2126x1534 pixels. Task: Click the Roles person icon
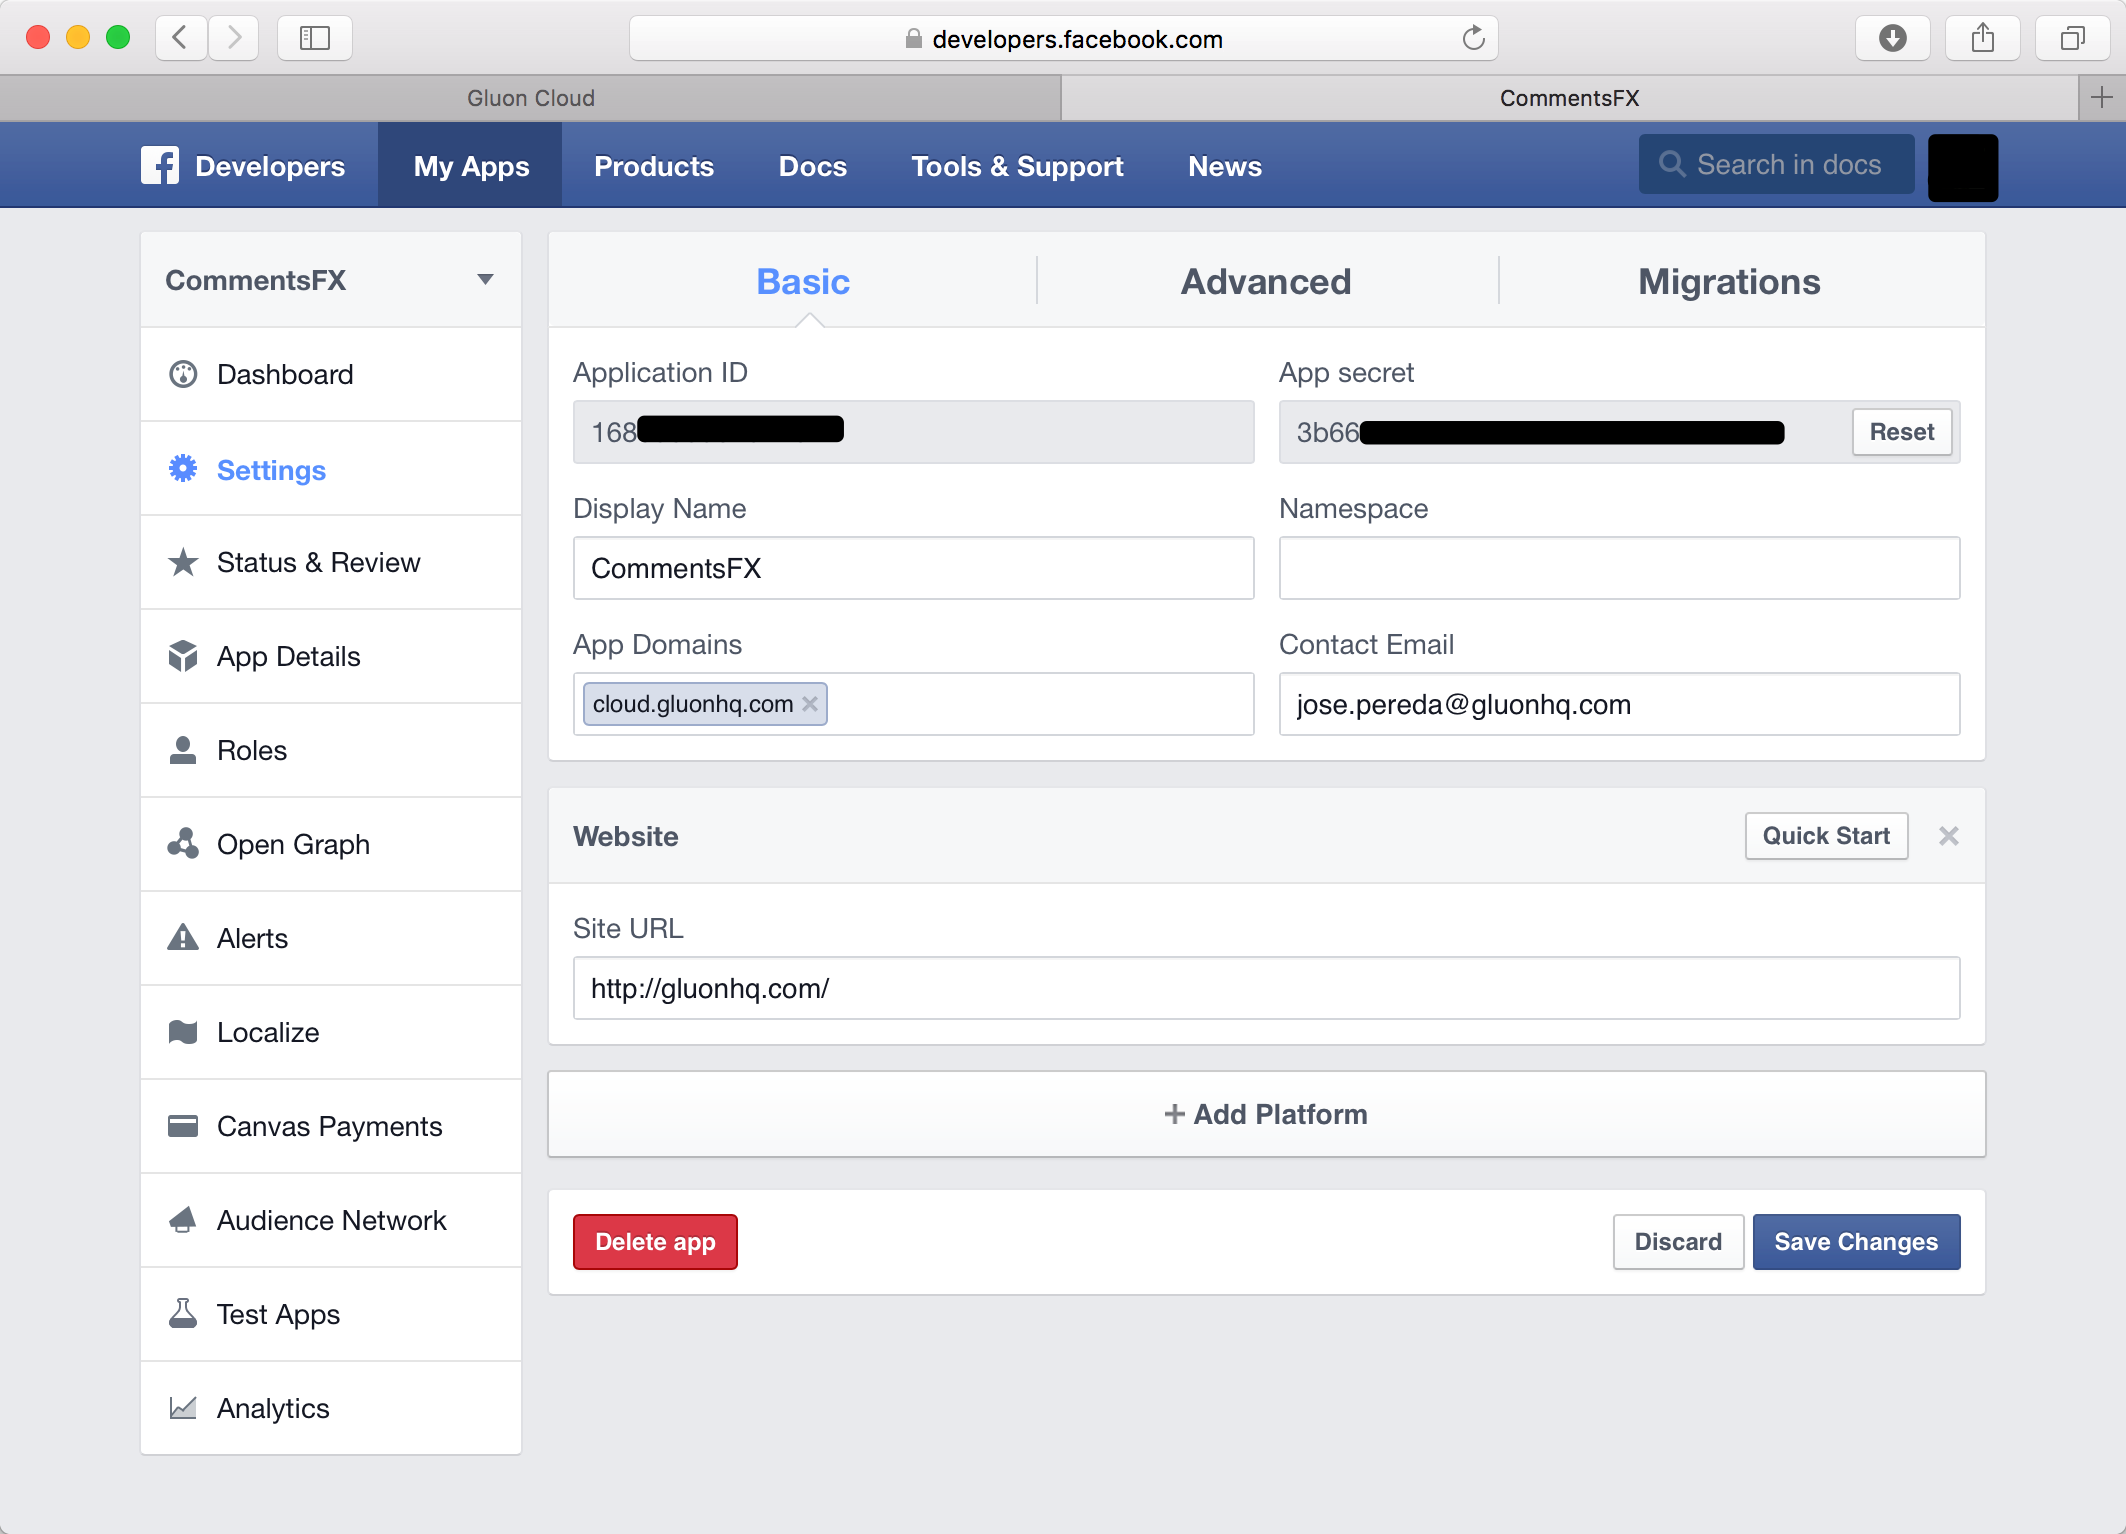(183, 750)
